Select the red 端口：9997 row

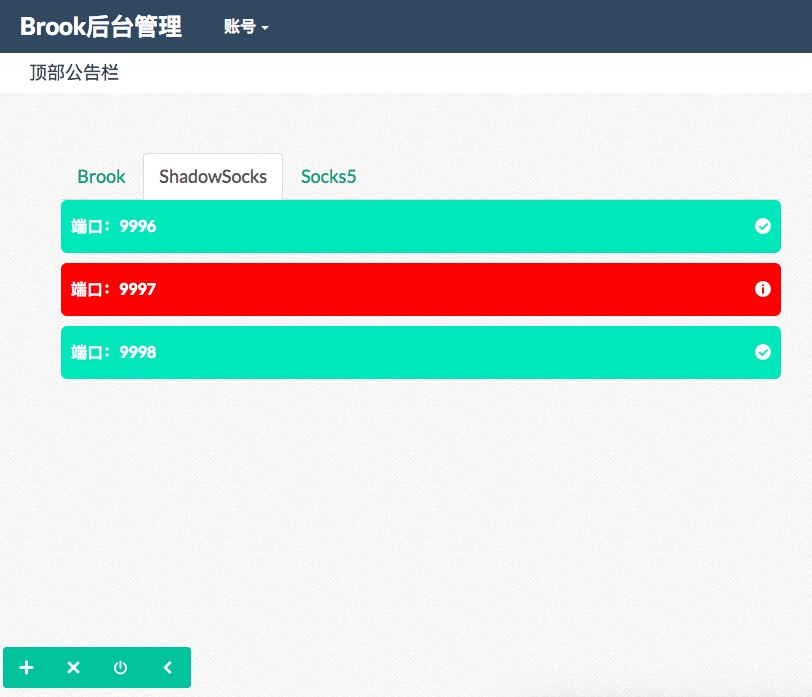tap(420, 289)
